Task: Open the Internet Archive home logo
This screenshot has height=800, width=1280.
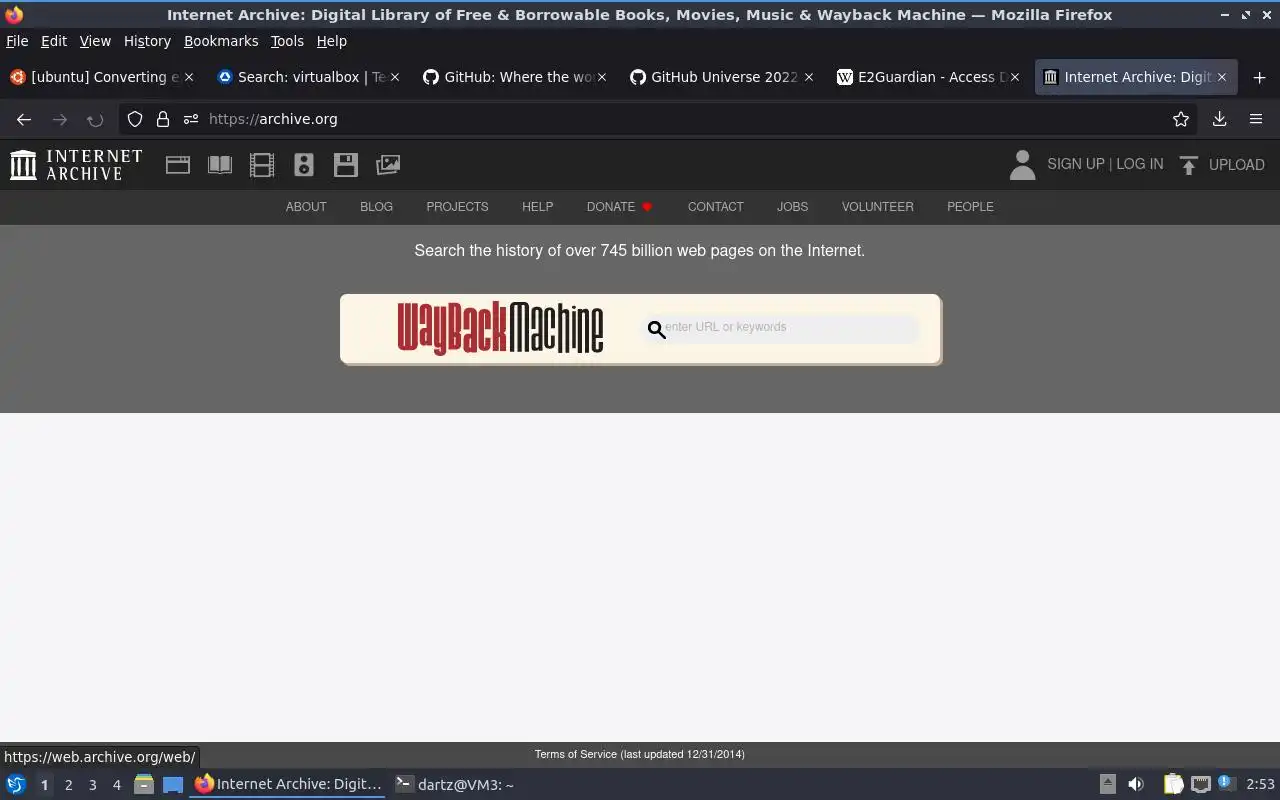Action: click(x=76, y=165)
